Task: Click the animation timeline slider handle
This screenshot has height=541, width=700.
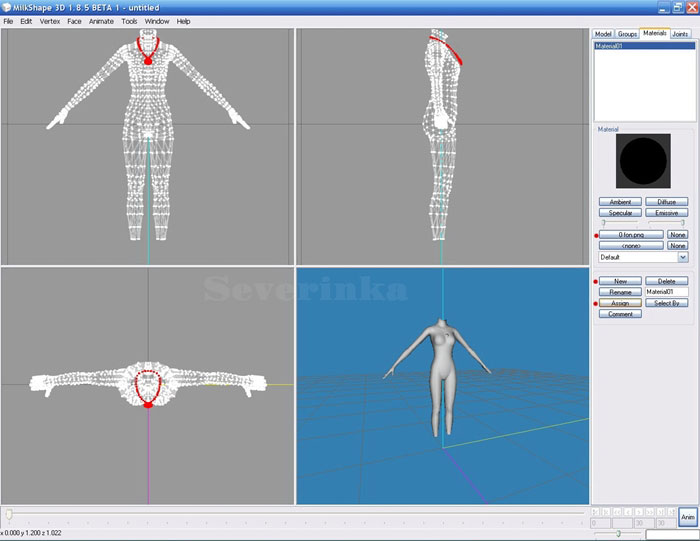Action: pos(9,514)
